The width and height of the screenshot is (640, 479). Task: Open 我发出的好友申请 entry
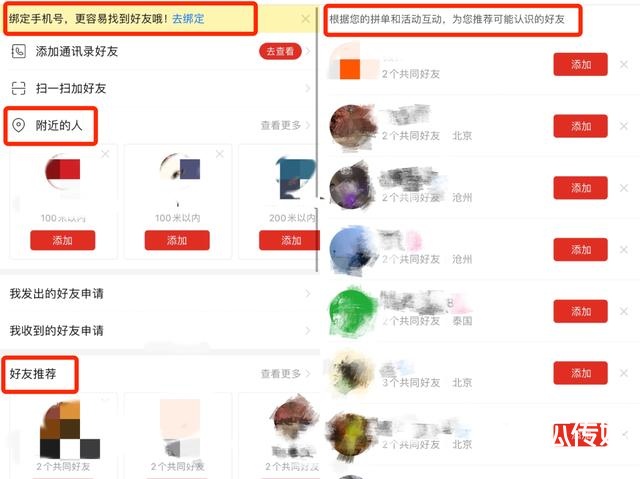(160, 293)
